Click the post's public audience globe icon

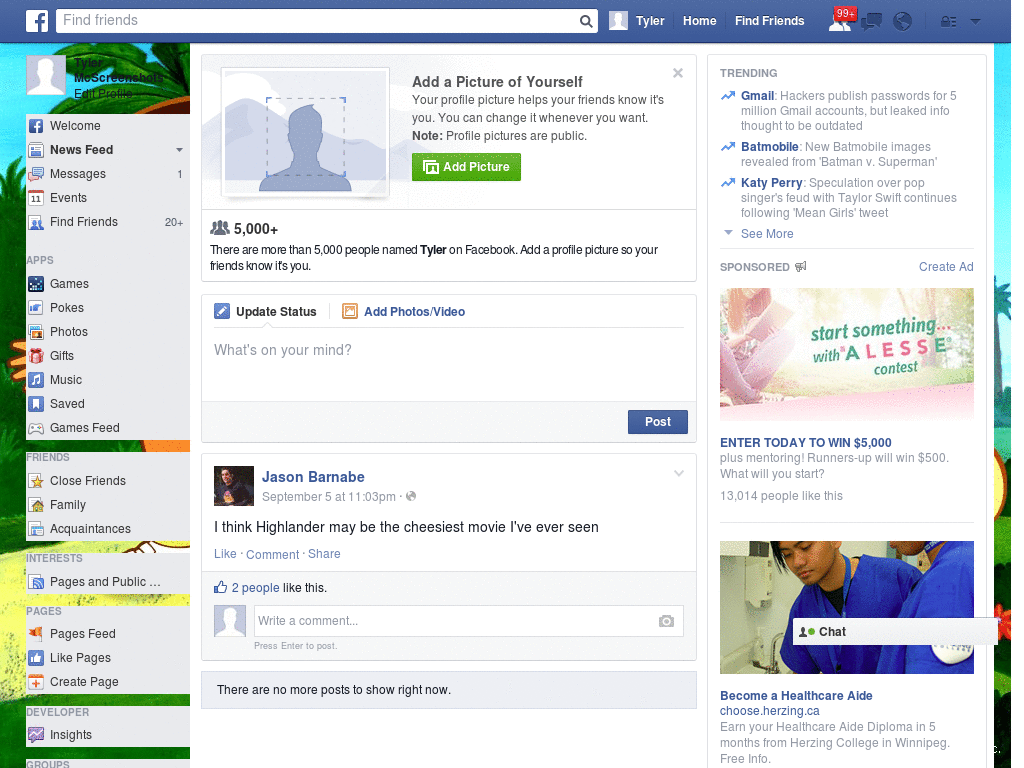[411, 496]
